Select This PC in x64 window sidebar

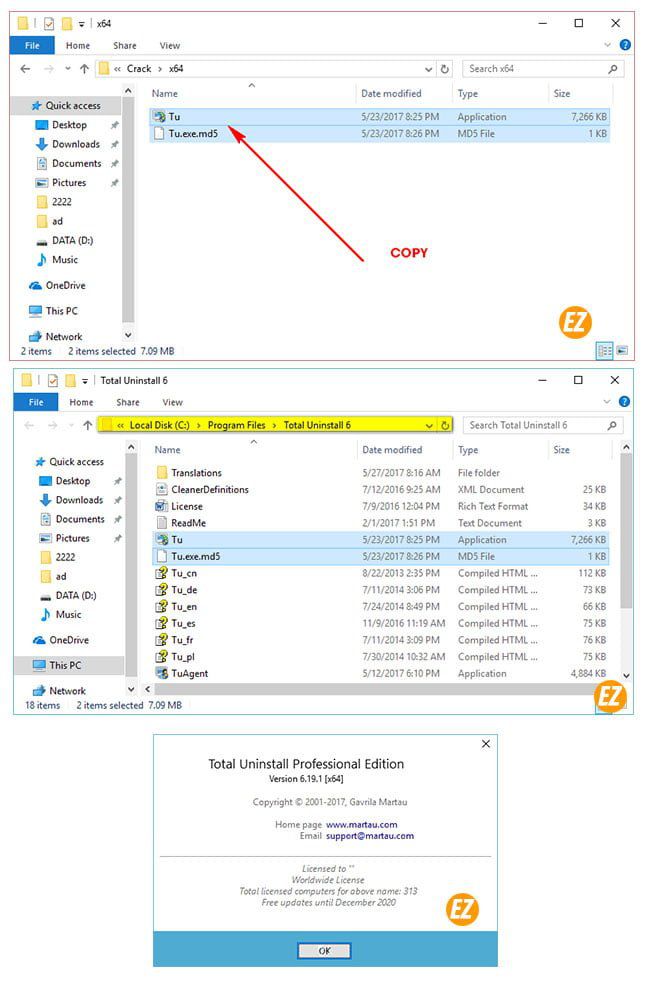(x=61, y=311)
